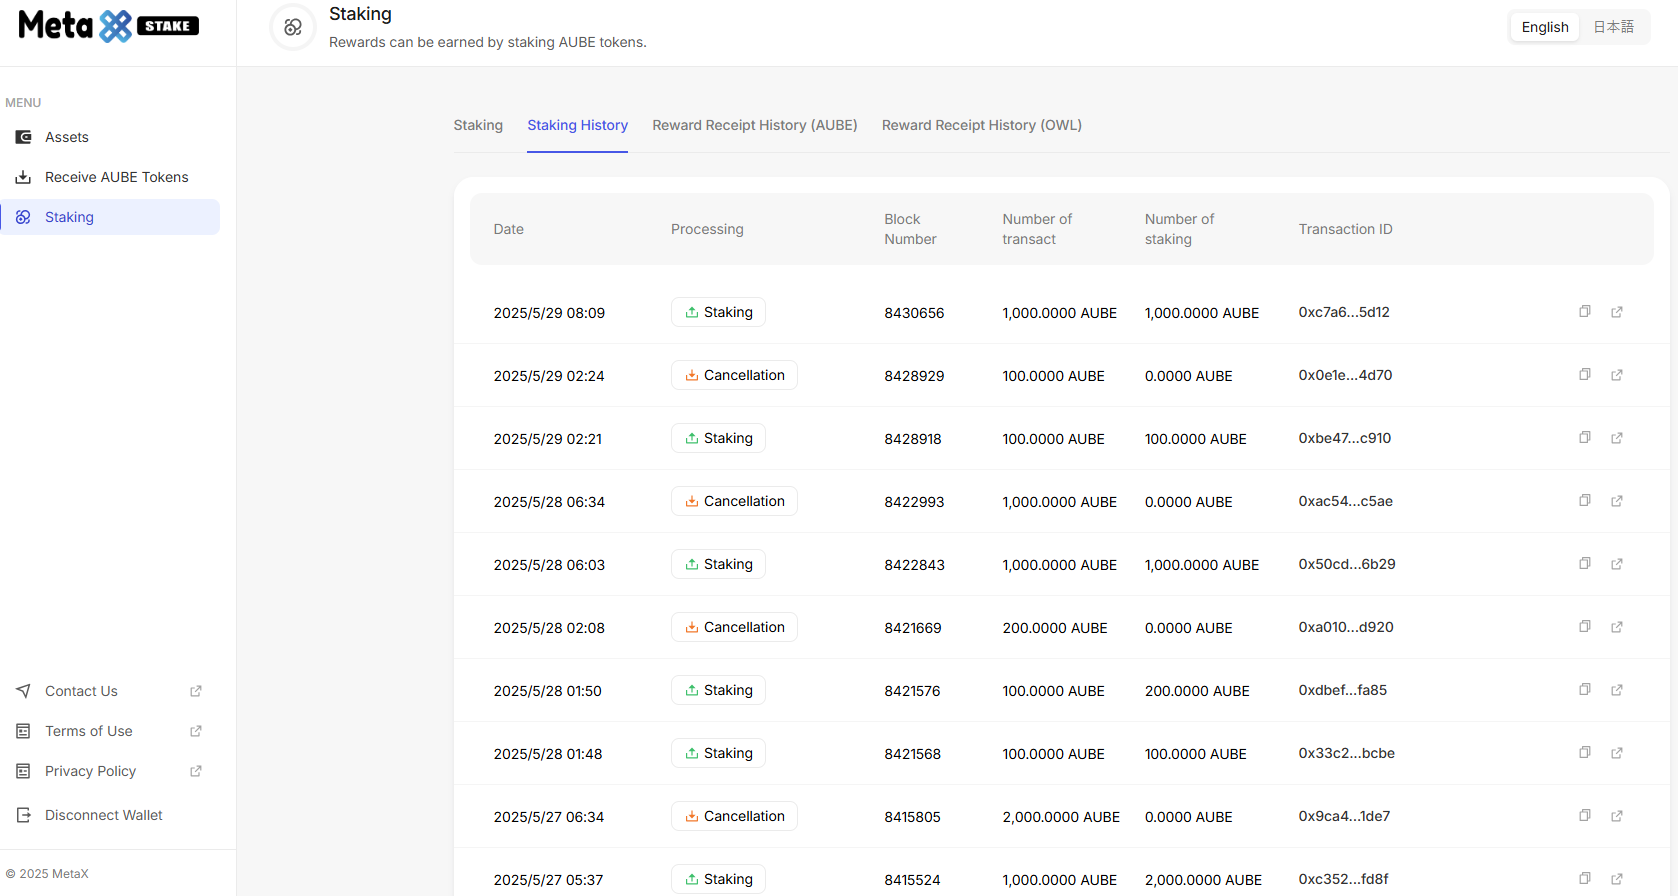Viewport: 1678px width, 896px height.
Task: Open the Staking tab
Action: [x=478, y=125]
